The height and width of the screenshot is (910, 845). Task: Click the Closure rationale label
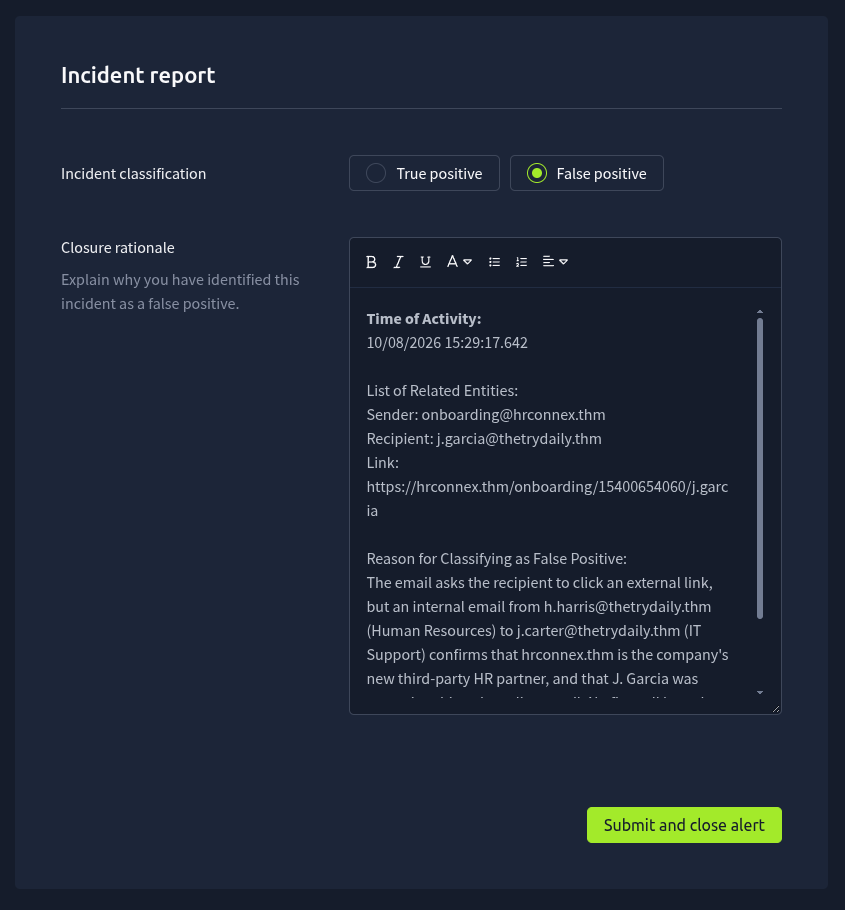[118, 248]
